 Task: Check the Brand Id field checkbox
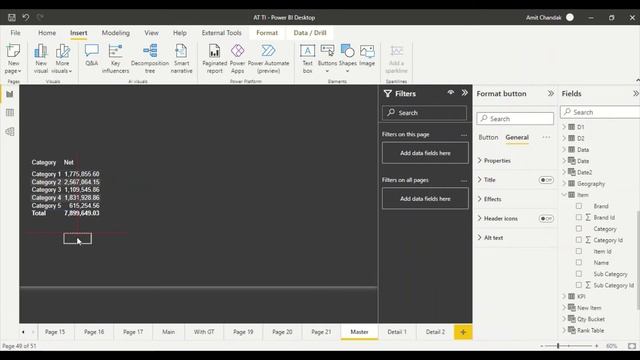tap(579, 218)
